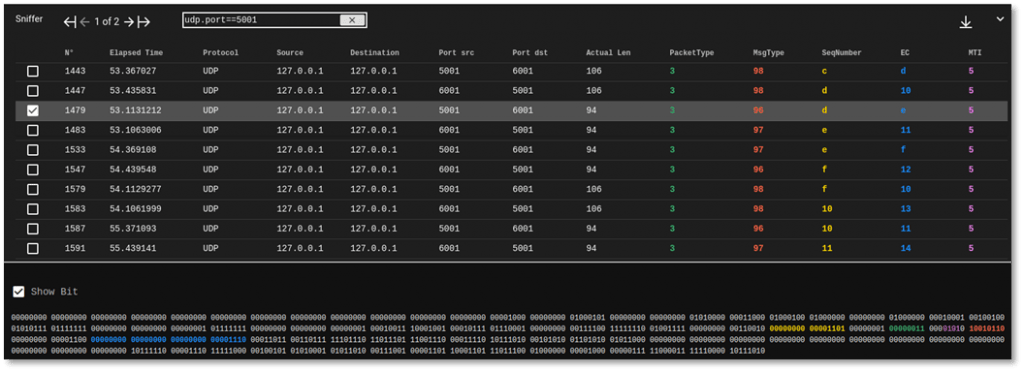Sort by MTI column header

pyautogui.click(x=974, y=53)
